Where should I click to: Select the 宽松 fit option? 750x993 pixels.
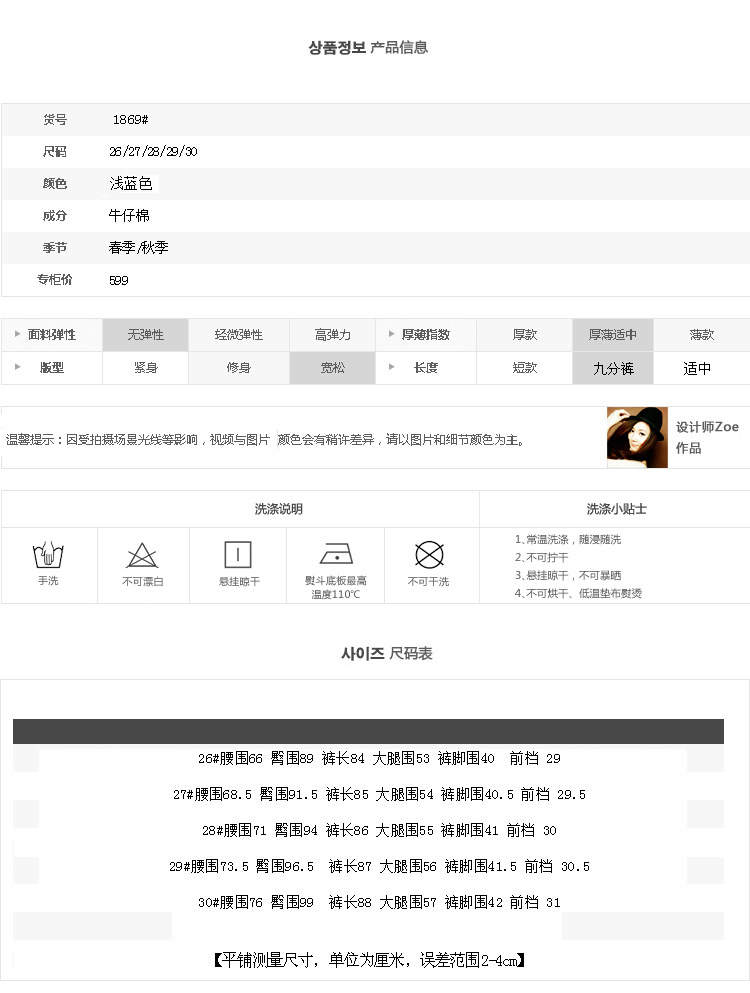point(333,368)
